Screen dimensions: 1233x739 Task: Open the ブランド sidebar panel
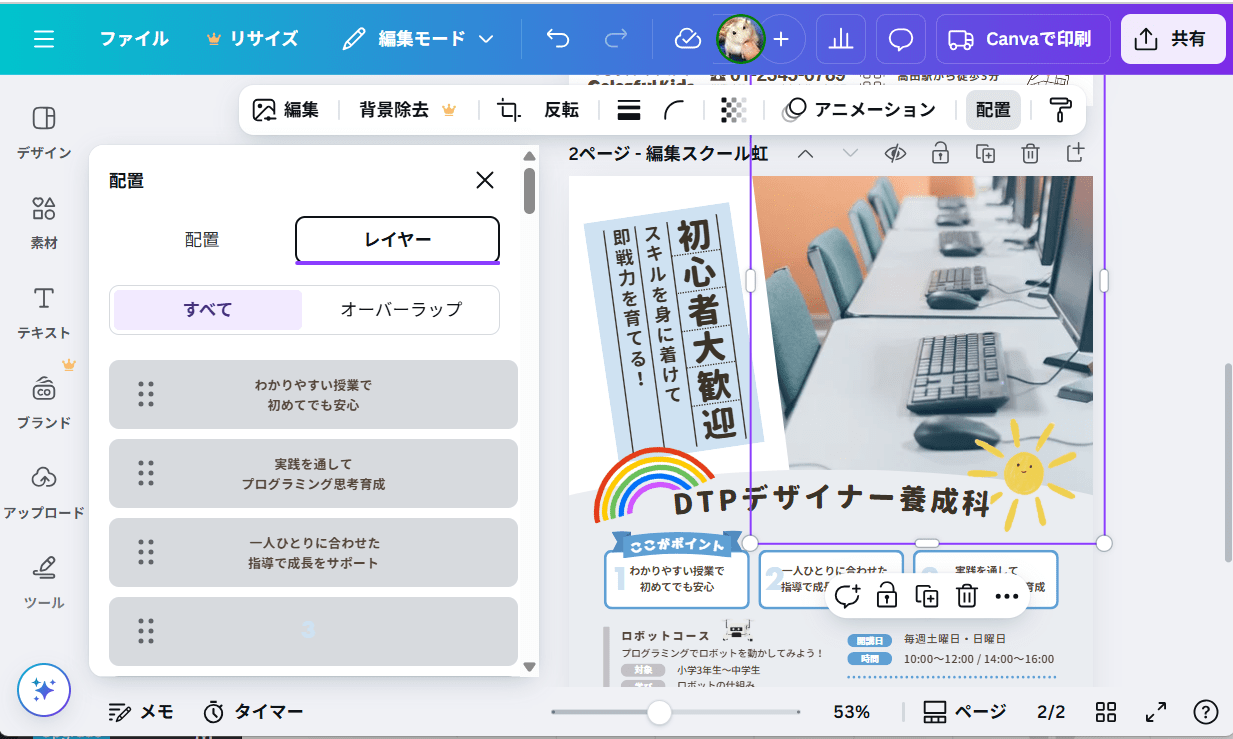pos(44,402)
